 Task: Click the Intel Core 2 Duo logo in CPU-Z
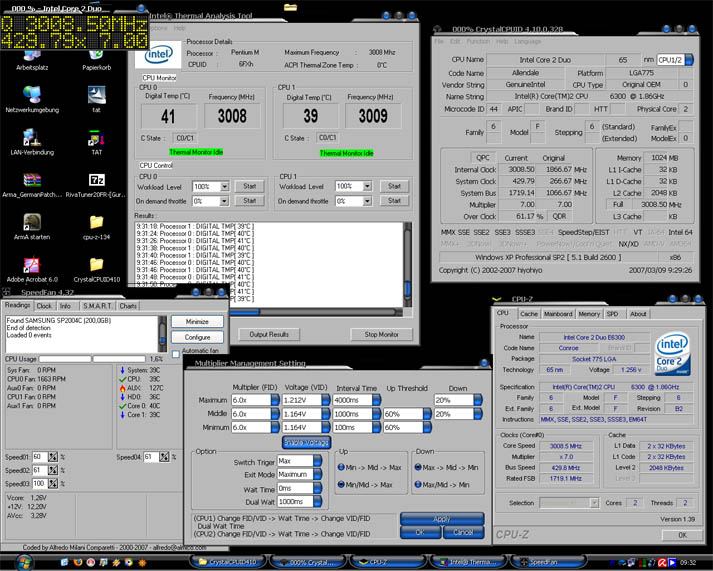pos(673,354)
